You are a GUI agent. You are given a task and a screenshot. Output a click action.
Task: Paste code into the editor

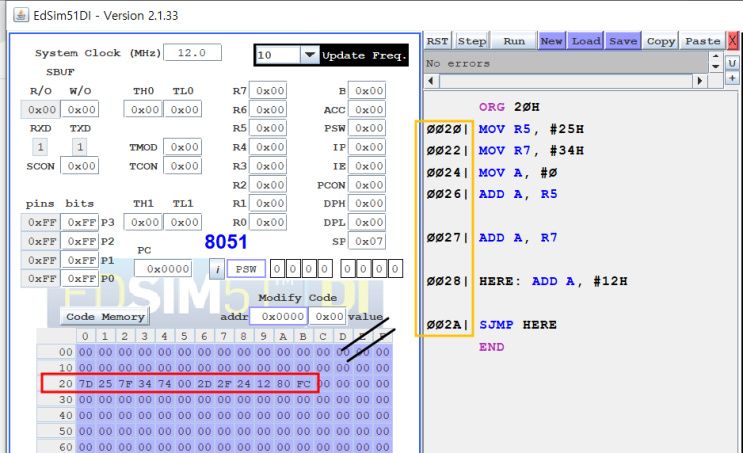pyautogui.click(x=703, y=41)
